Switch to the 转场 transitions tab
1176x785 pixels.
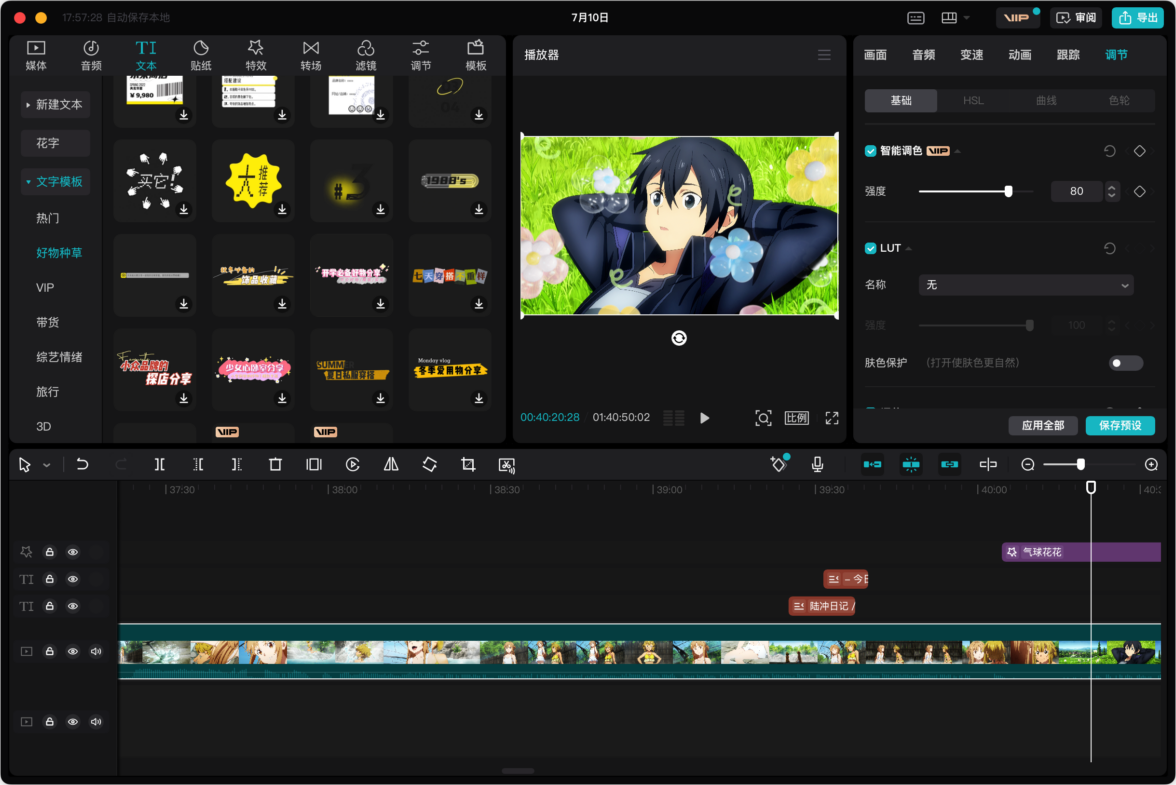coord(310,56)
